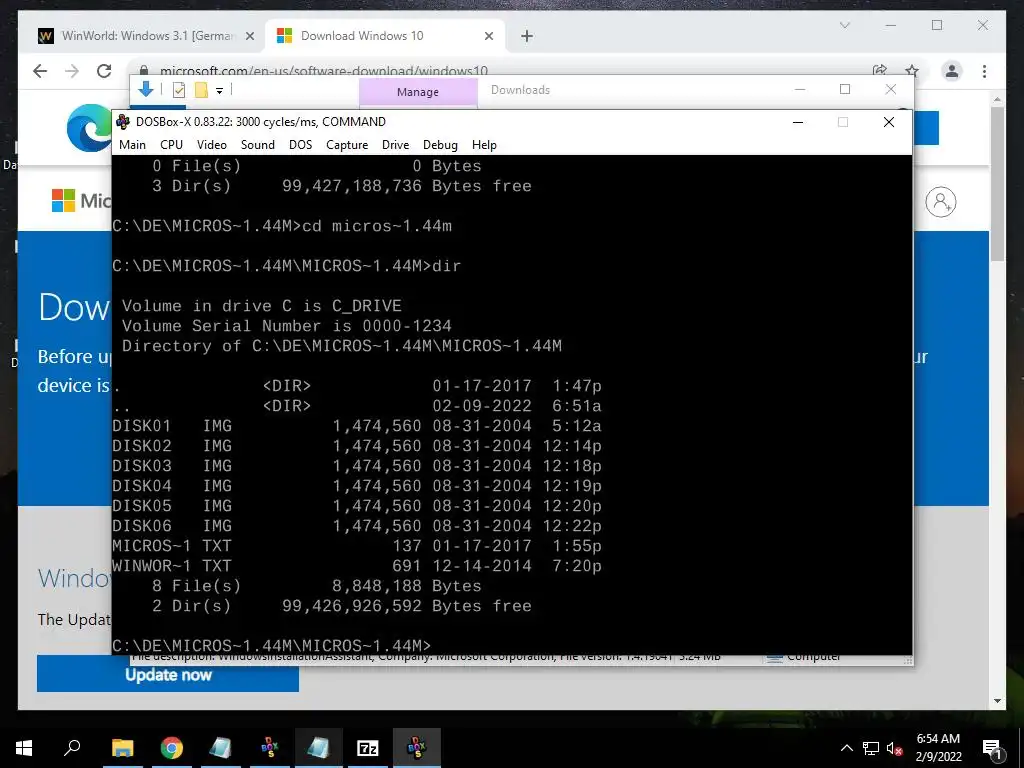Click the DOSBox-X title bar app icon
This screenshot has height=768, width=1024.
tap(123, 121)
